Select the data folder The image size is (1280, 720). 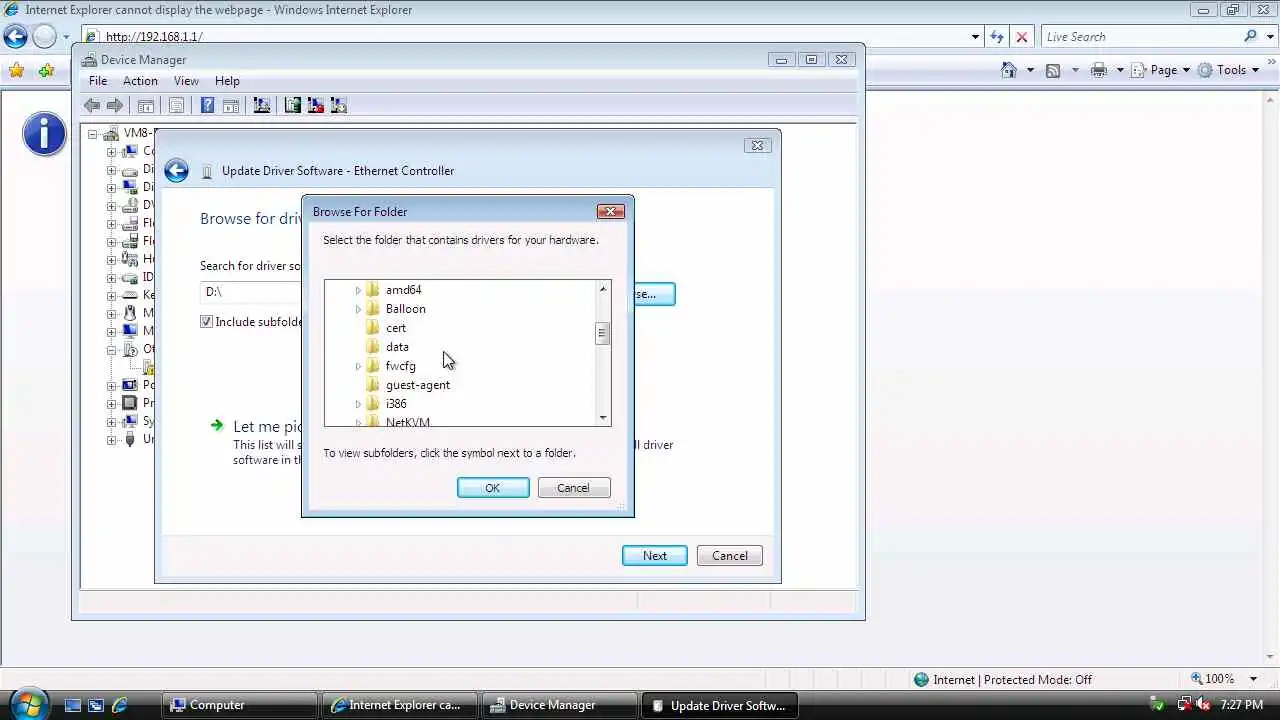(397, 347)
